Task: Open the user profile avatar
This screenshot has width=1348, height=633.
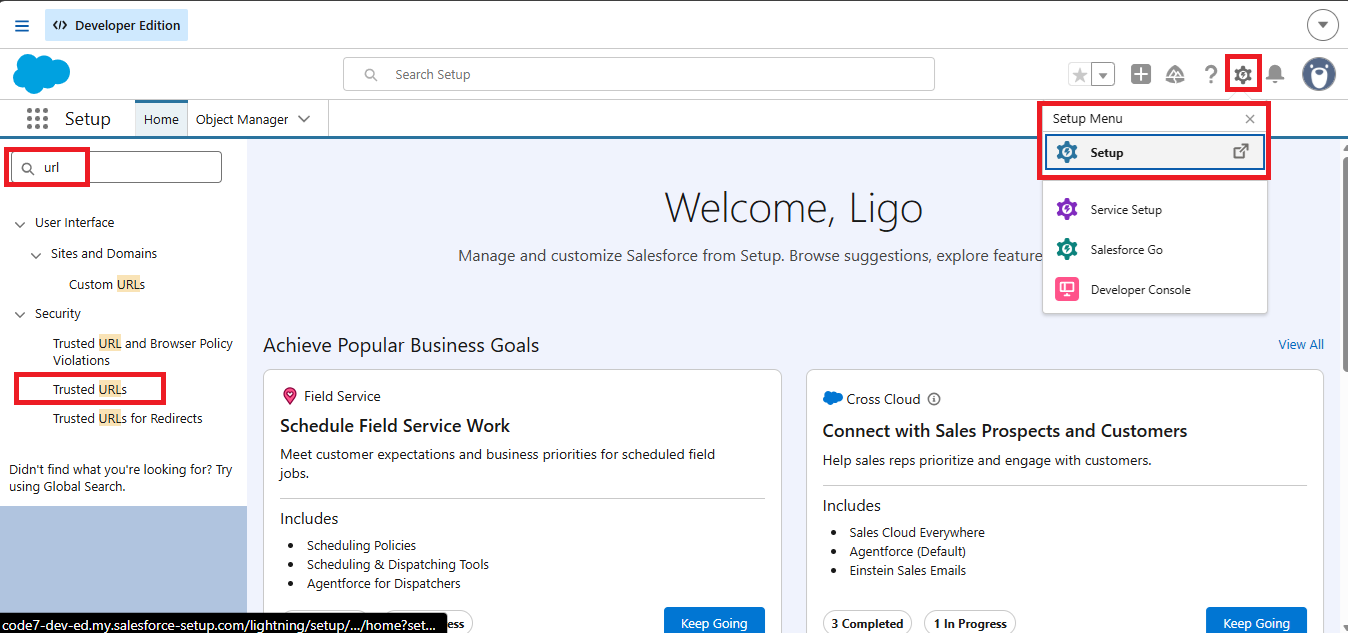Action: coord(1319,74)
